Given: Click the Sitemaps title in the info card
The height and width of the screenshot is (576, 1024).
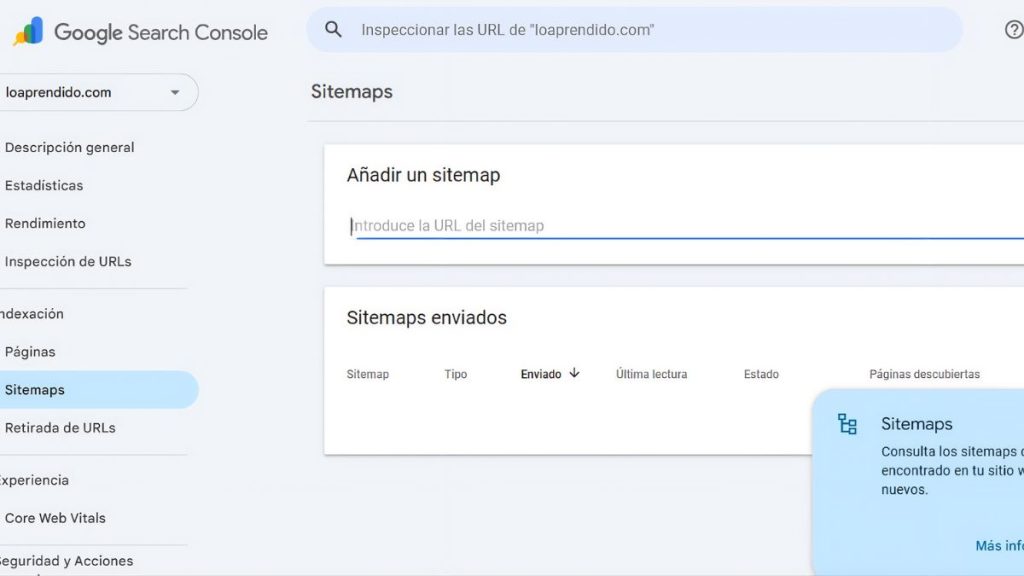Looking at the screenshot, I should pyautogui.click(x=917, y=424).
